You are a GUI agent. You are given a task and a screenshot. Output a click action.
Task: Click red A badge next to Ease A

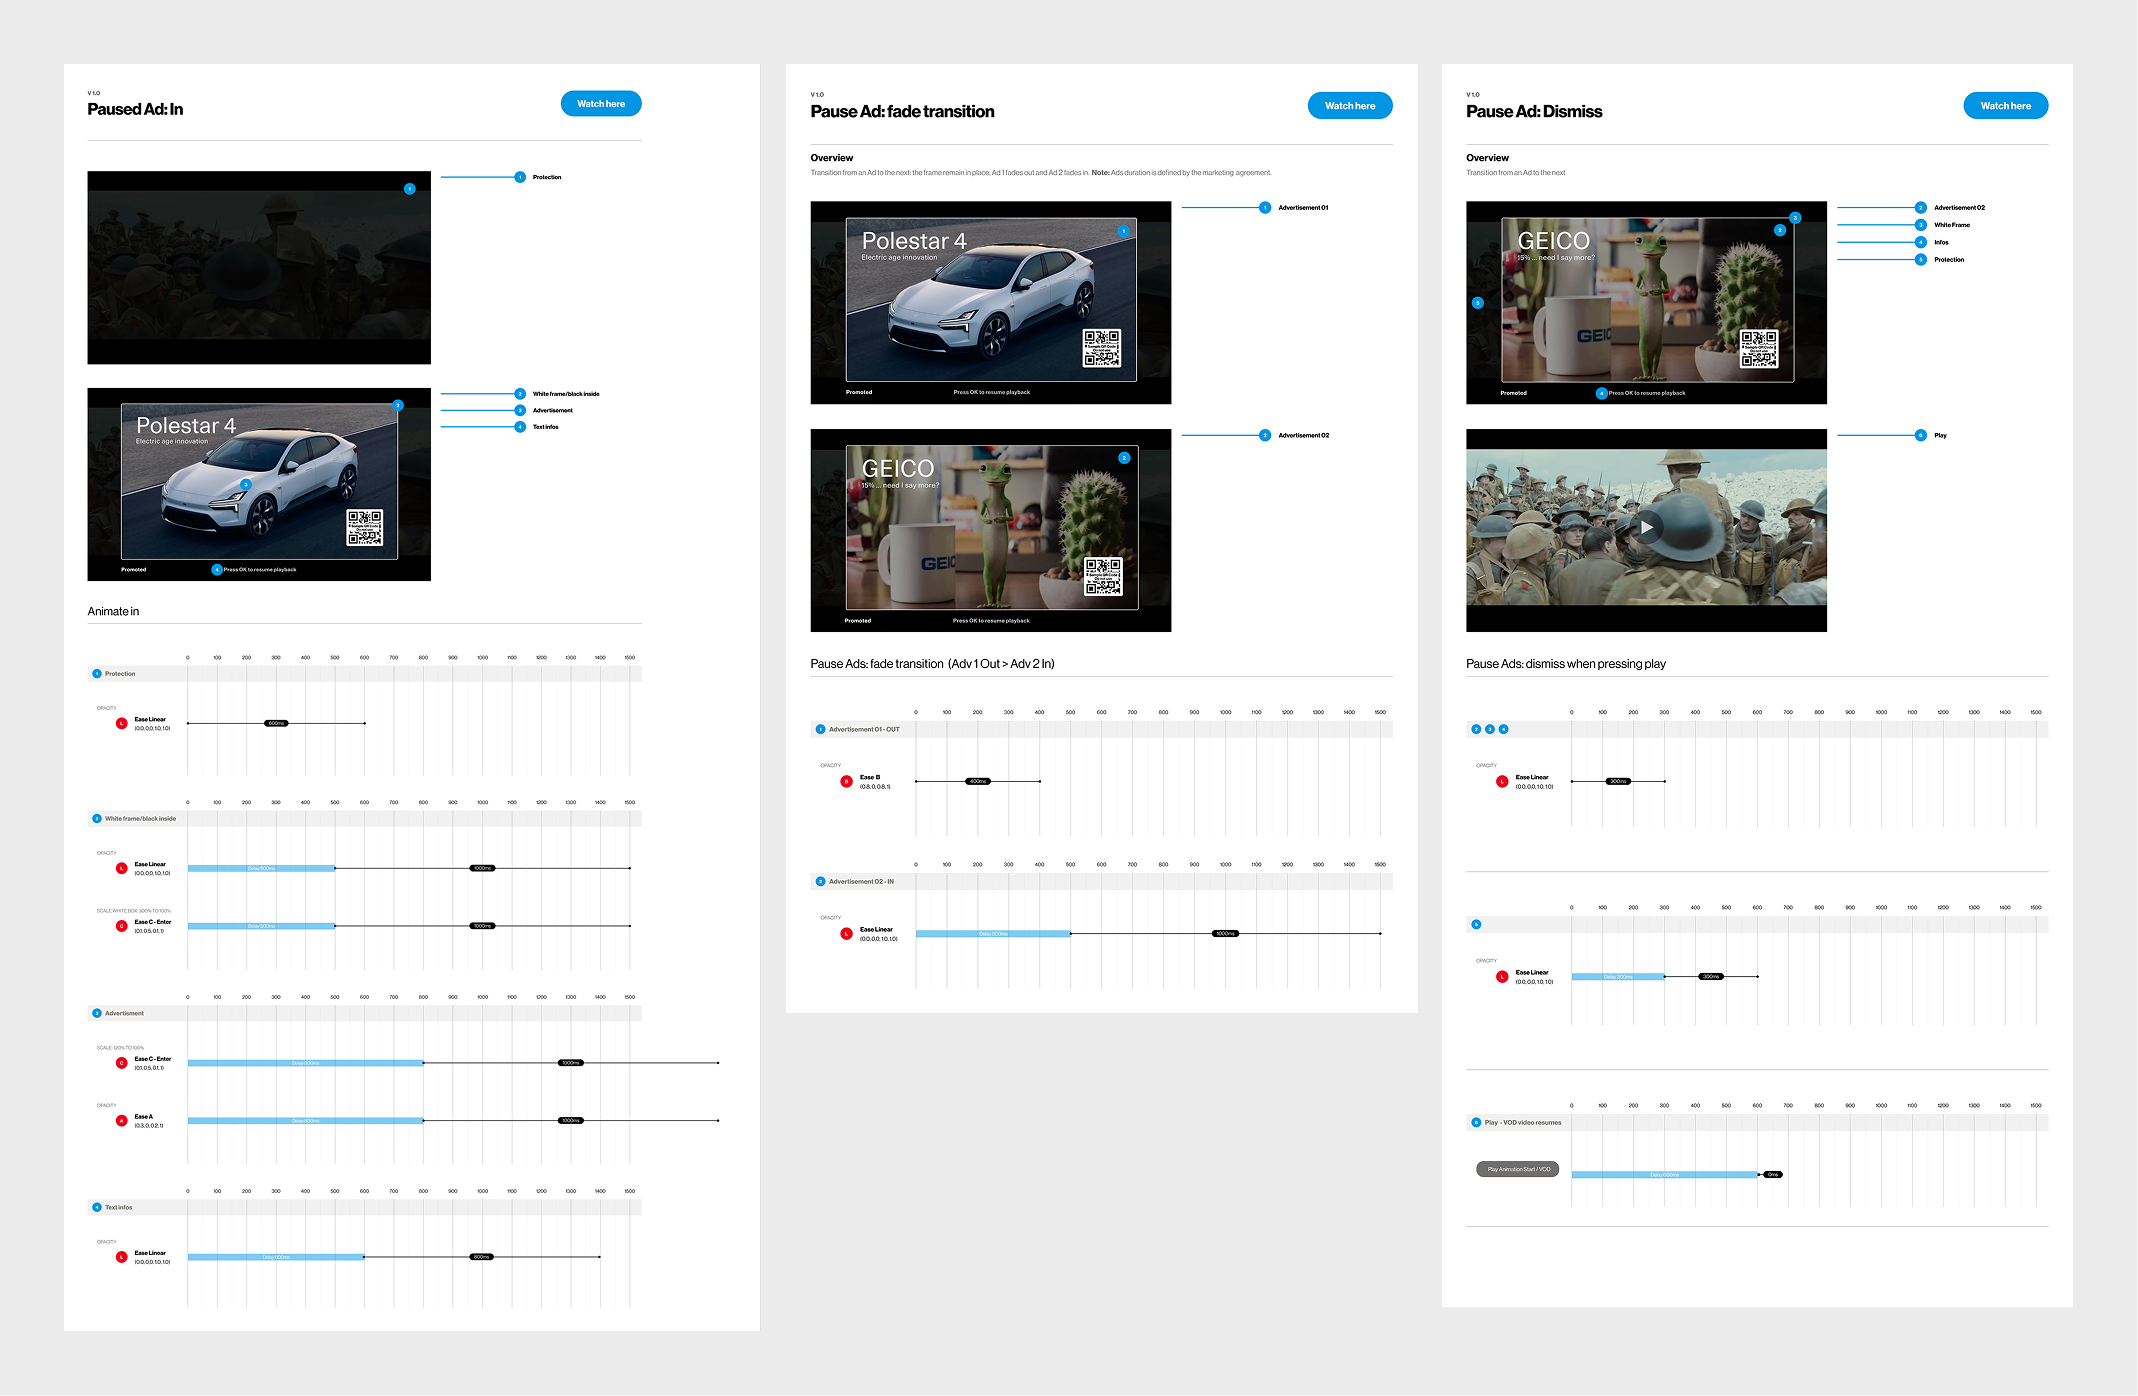pyautogui.click(x=122, y=1121)
